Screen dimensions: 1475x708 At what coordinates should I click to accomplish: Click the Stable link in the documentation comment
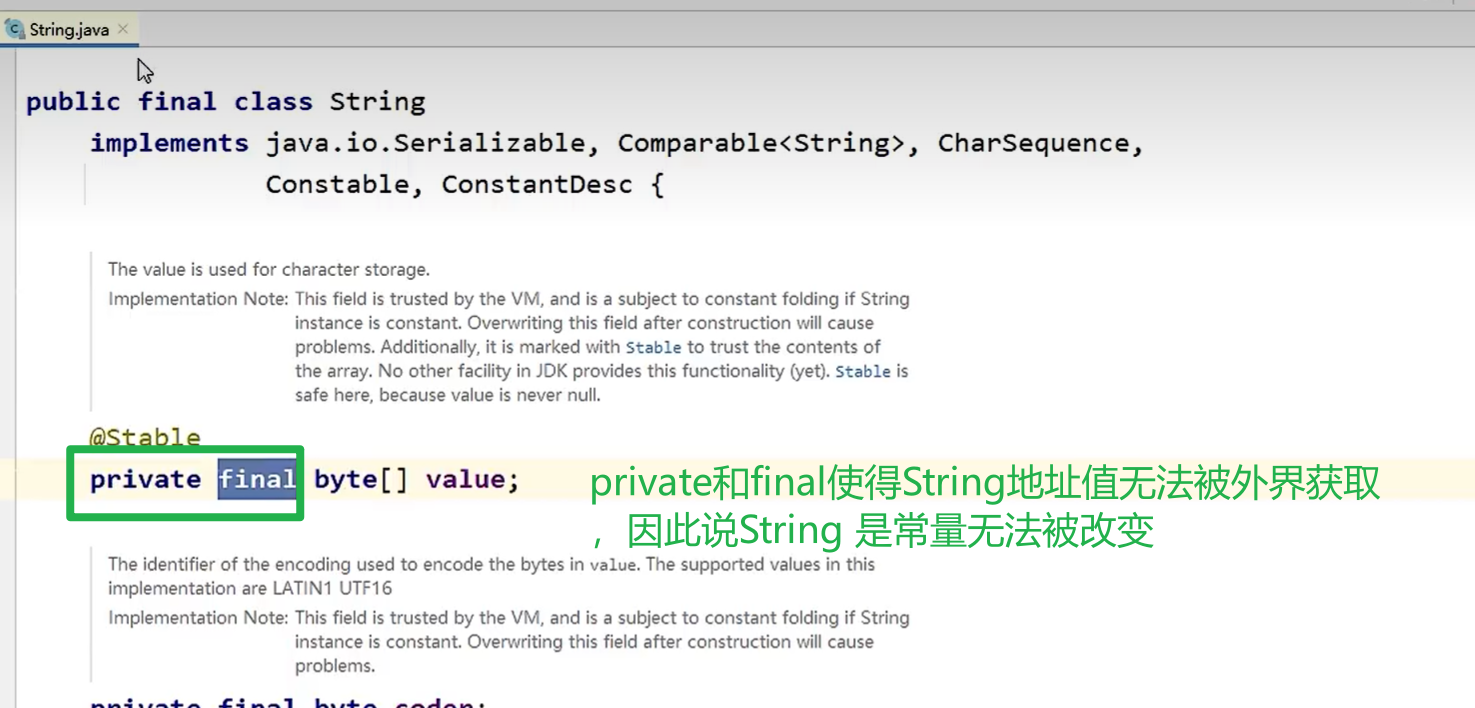(x=653, y=347)
